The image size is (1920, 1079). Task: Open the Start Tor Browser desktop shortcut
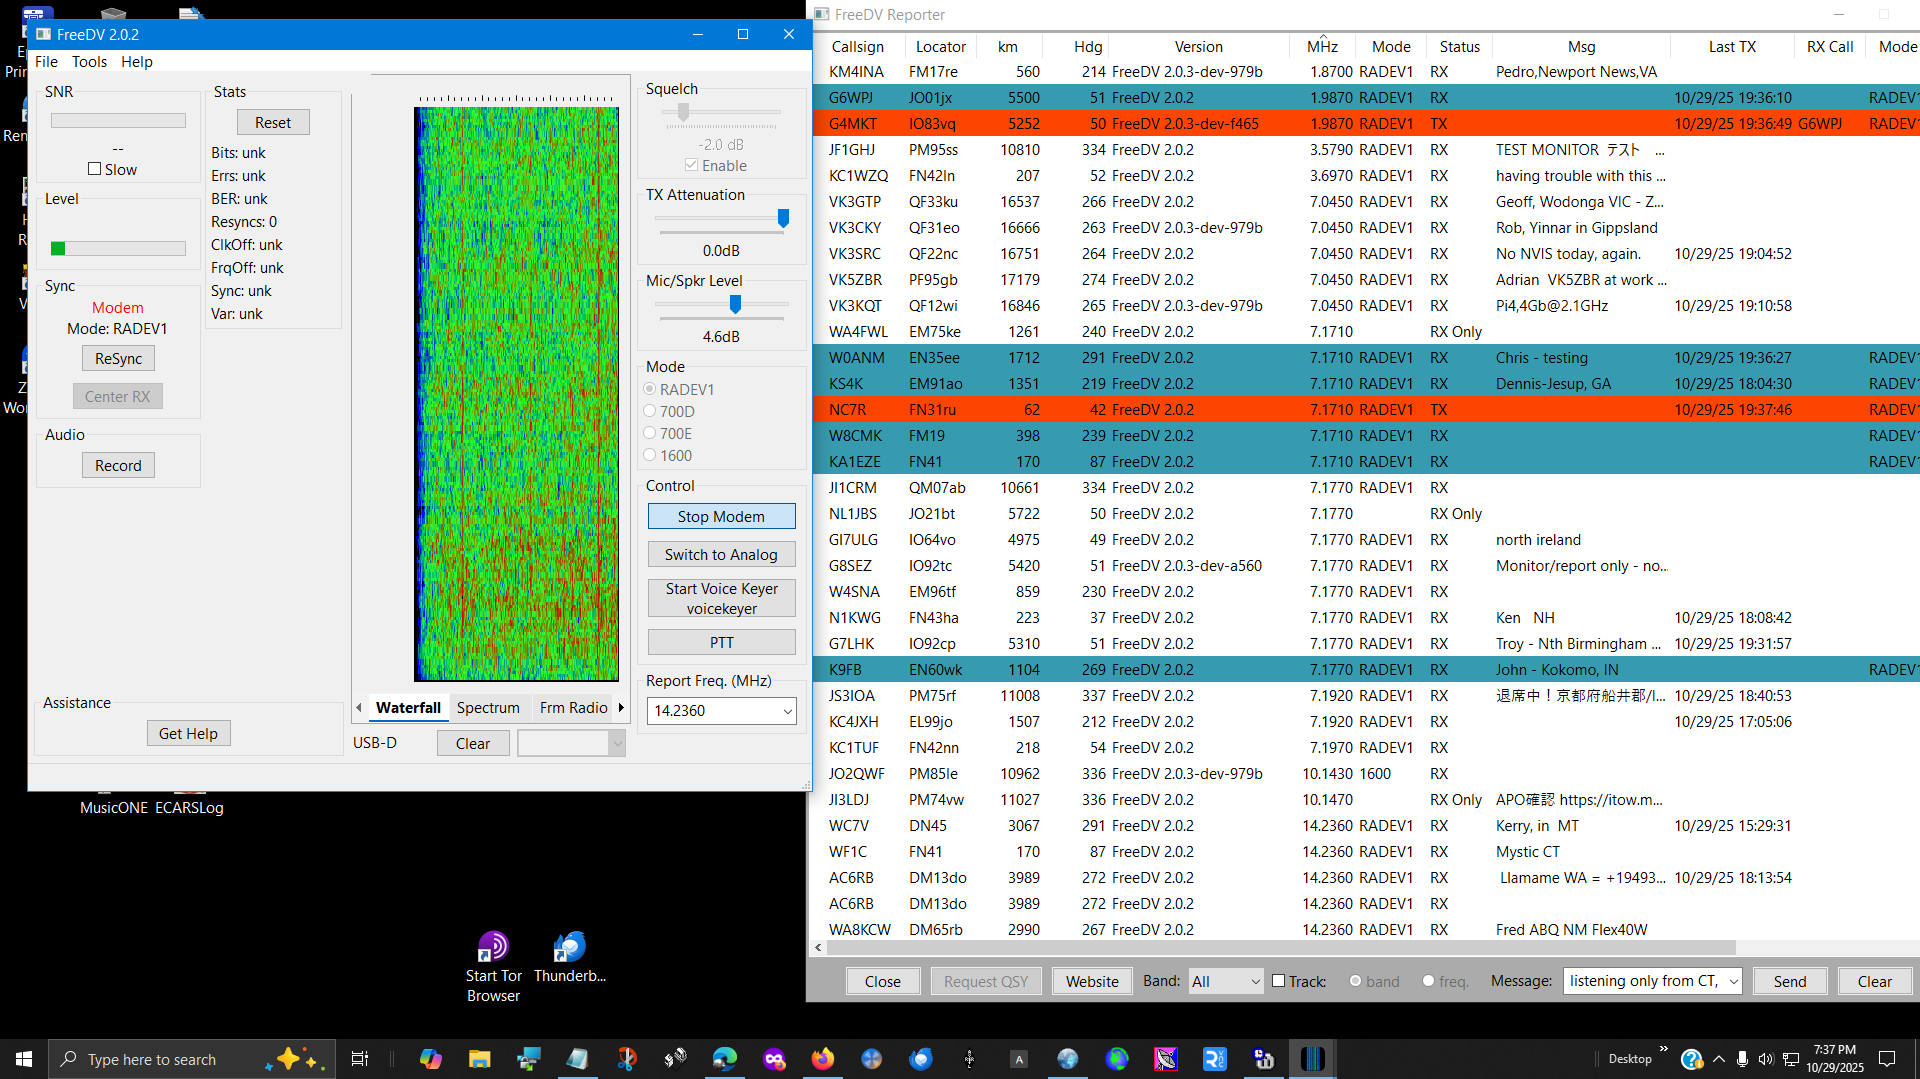(493, 948)
